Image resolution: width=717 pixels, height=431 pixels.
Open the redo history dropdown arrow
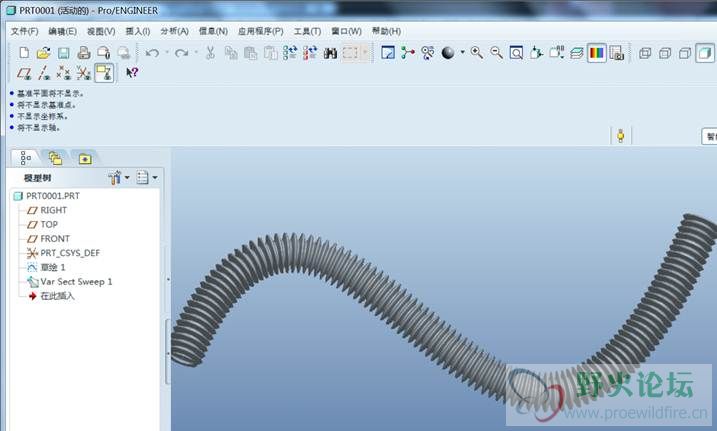tap(196, 53)
